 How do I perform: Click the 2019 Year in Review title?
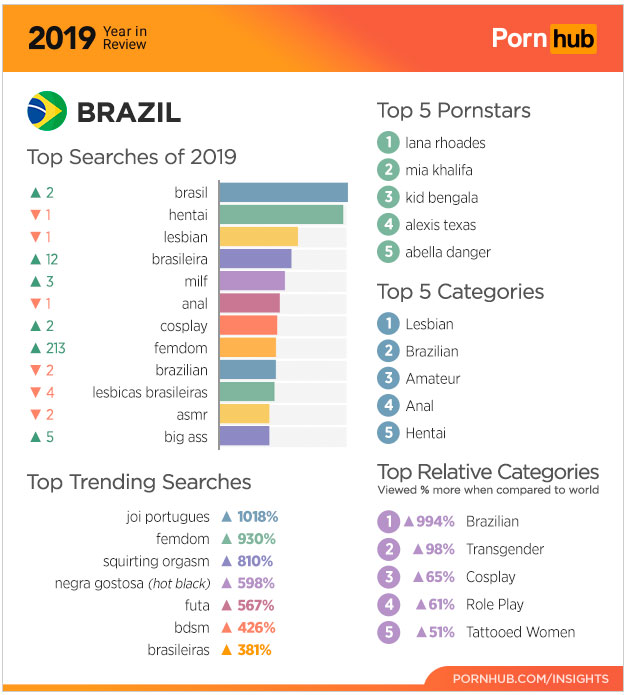coord(87,38)
